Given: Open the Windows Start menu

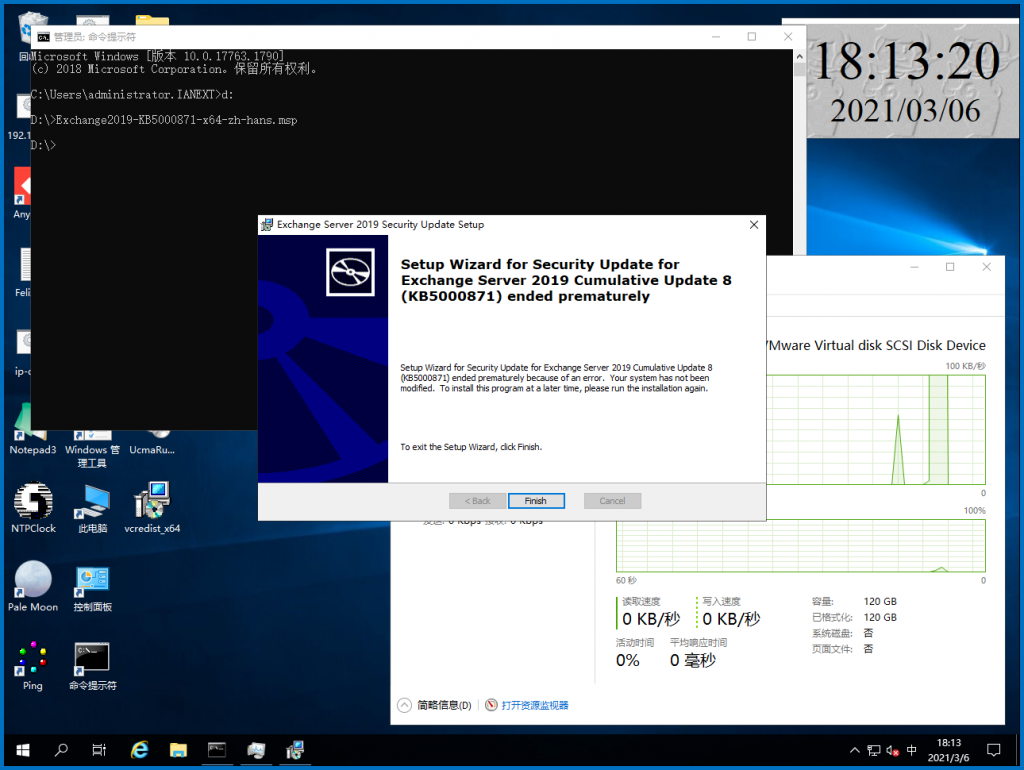Looking at the screenshot, I should point(21,750).
